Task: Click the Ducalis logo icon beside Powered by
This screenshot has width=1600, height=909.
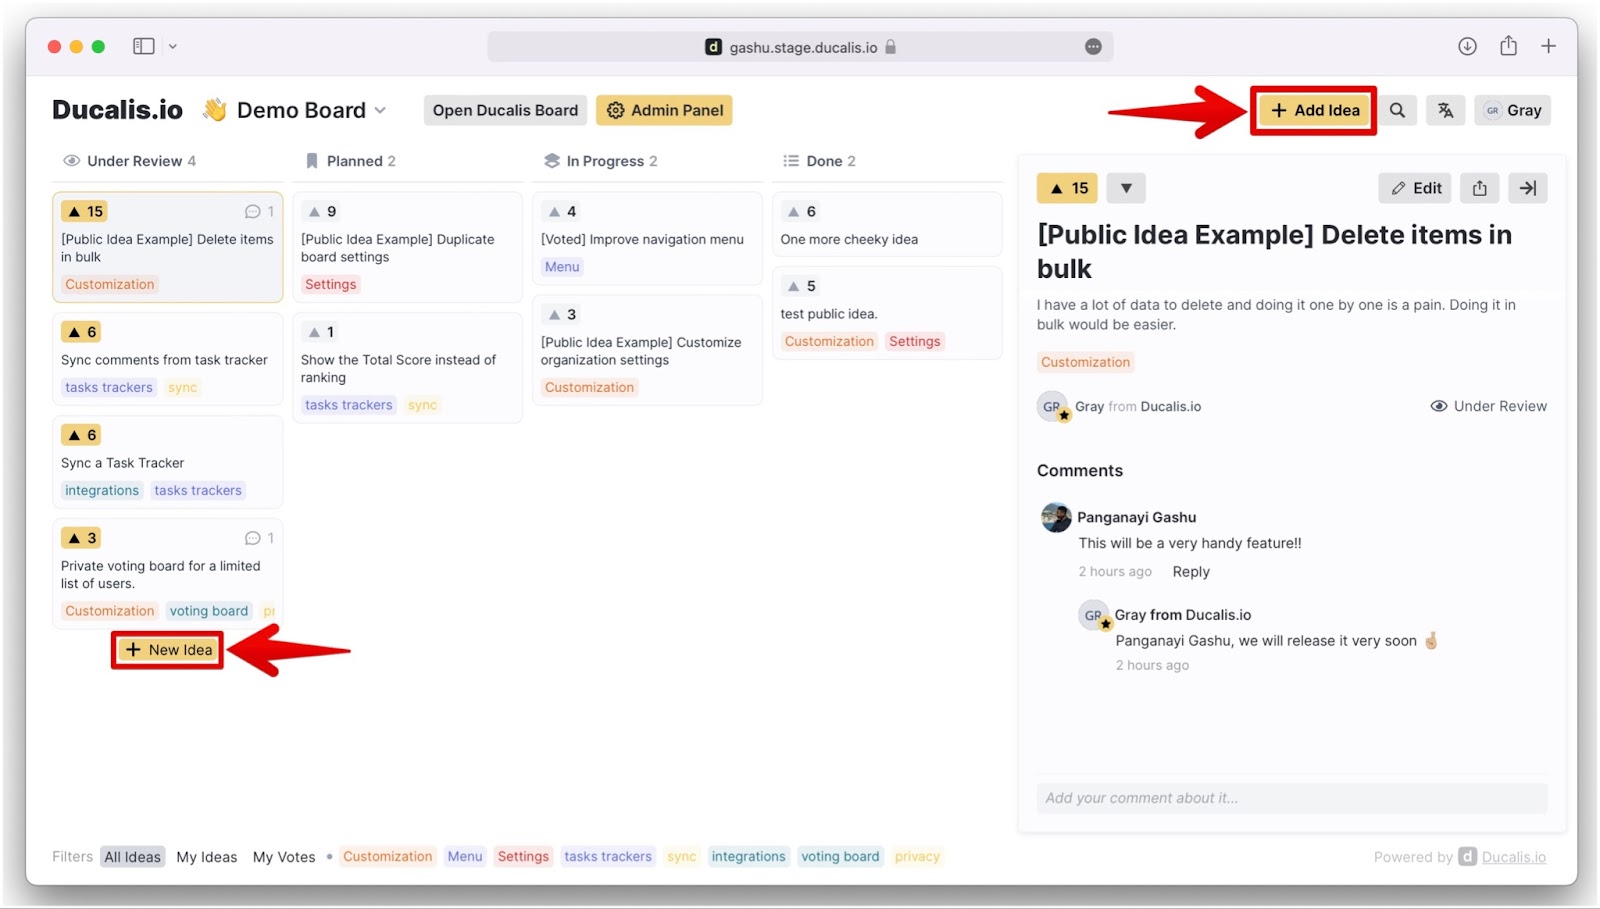Action: pyautogui.click(x=1467, y=856)
